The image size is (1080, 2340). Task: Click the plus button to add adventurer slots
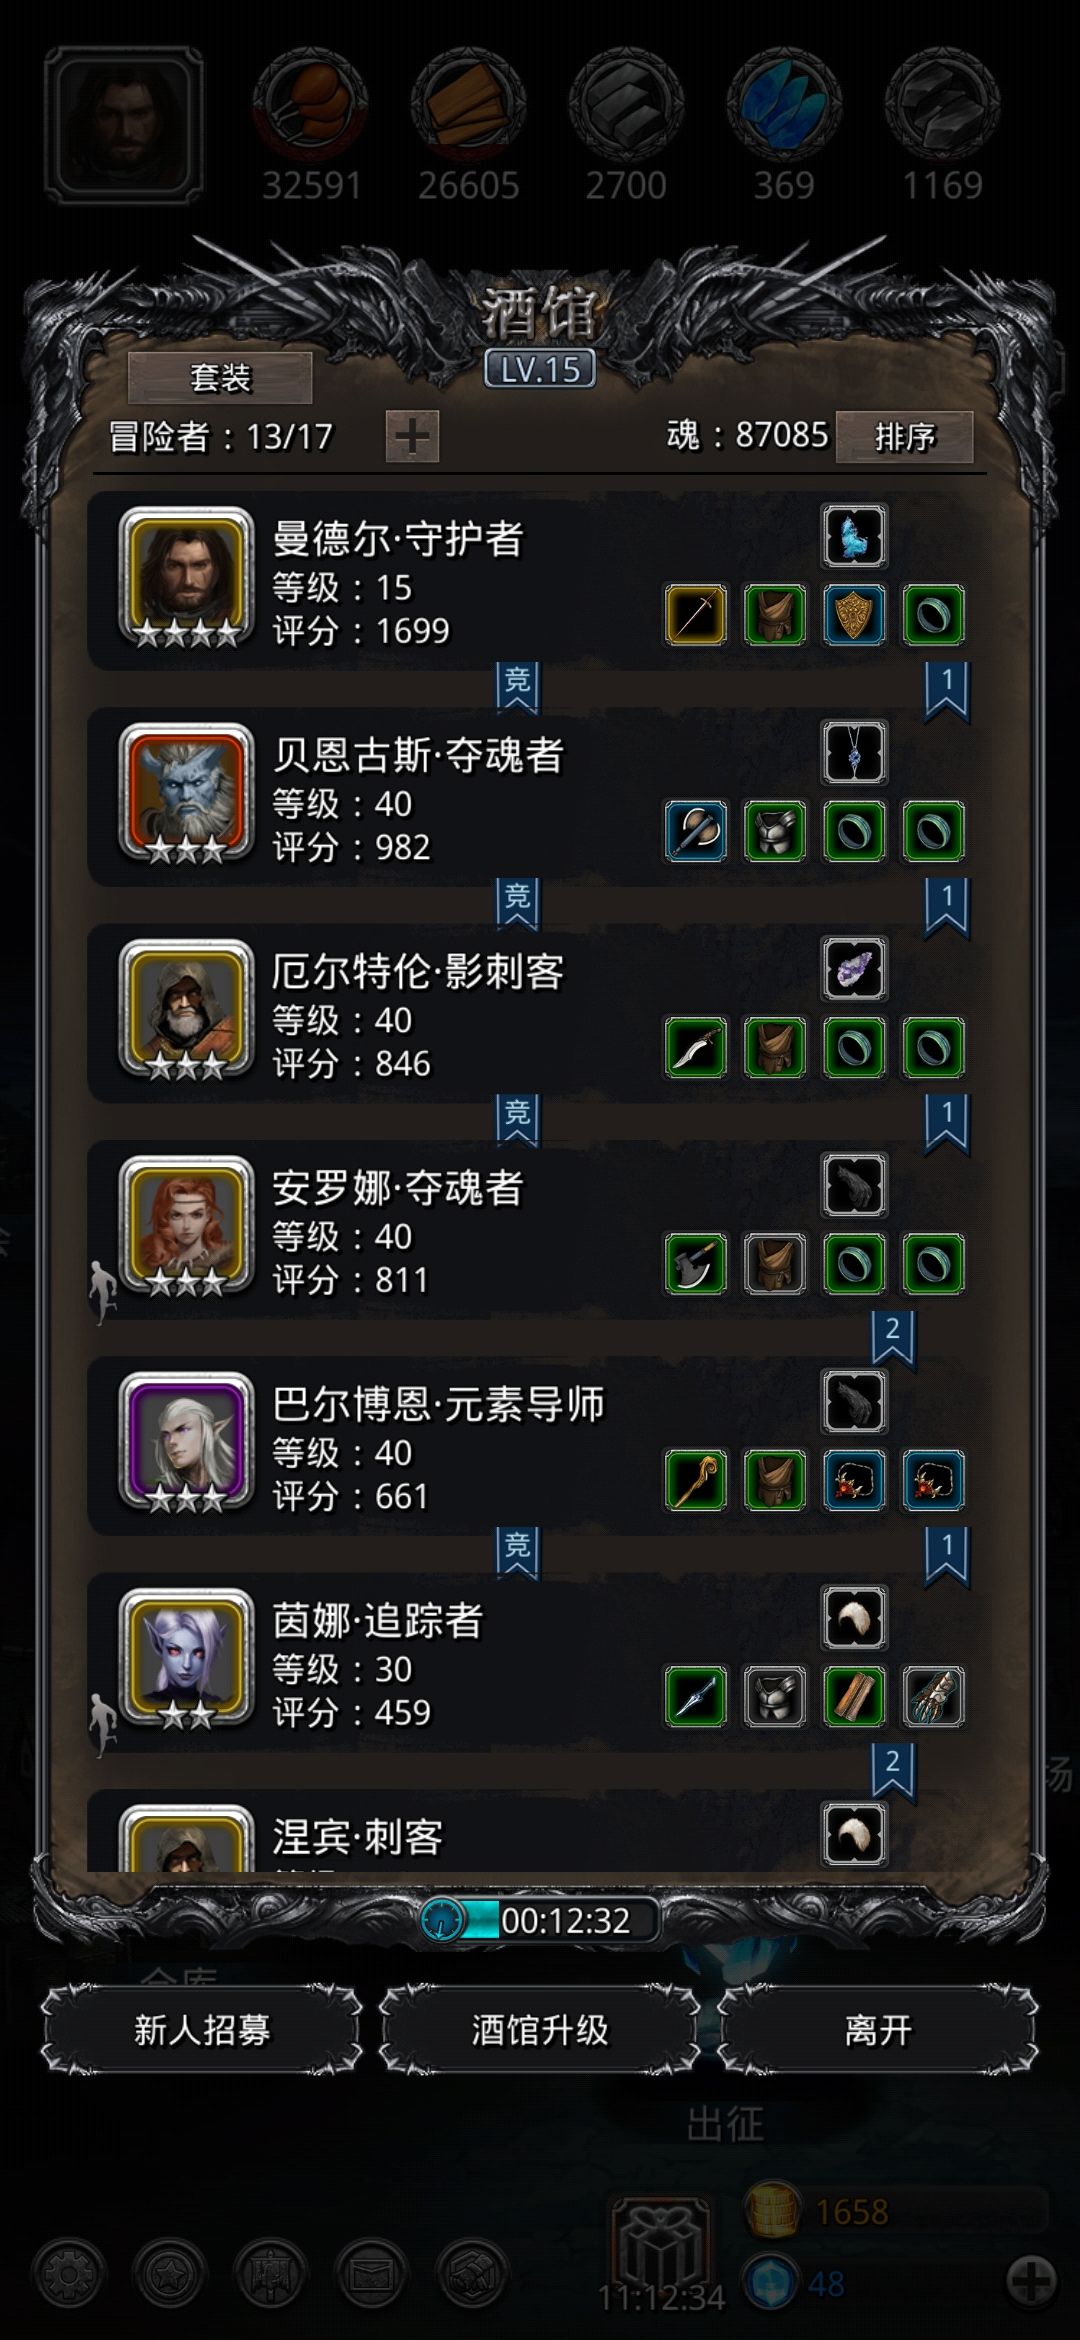coord(412,437)
